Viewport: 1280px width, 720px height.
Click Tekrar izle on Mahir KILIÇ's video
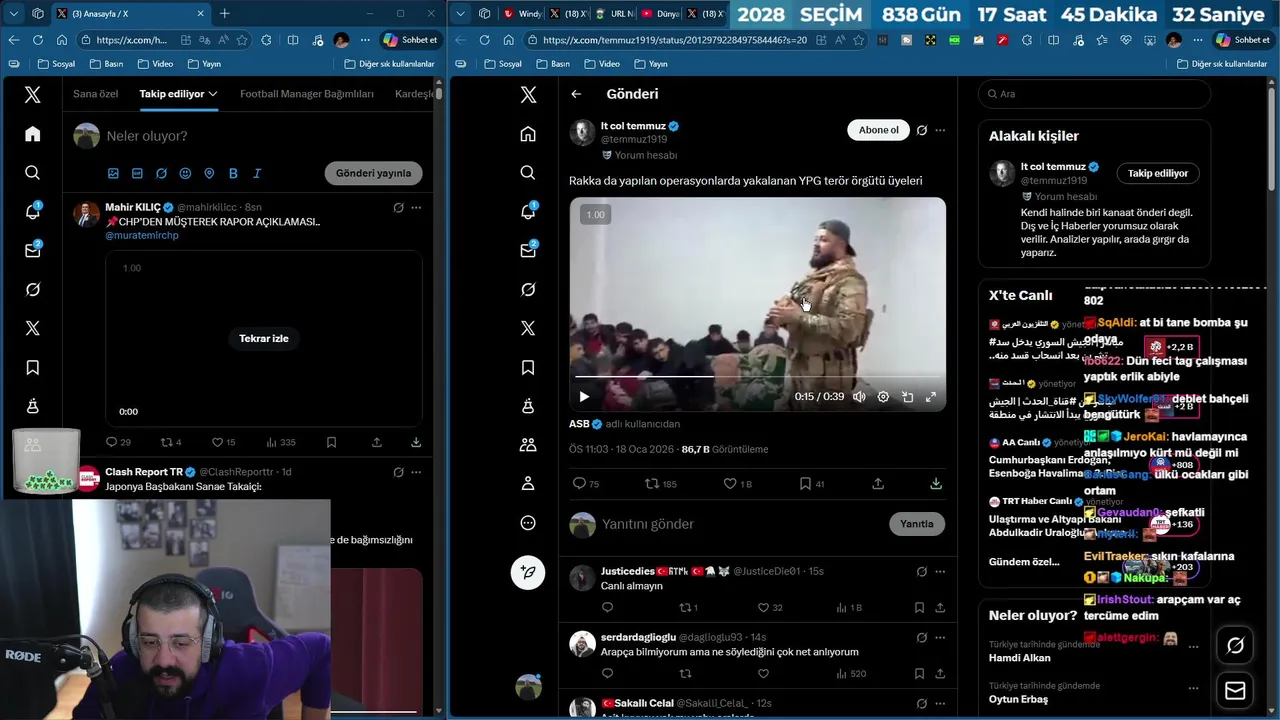pyautogui.click(x=264, y=339)
